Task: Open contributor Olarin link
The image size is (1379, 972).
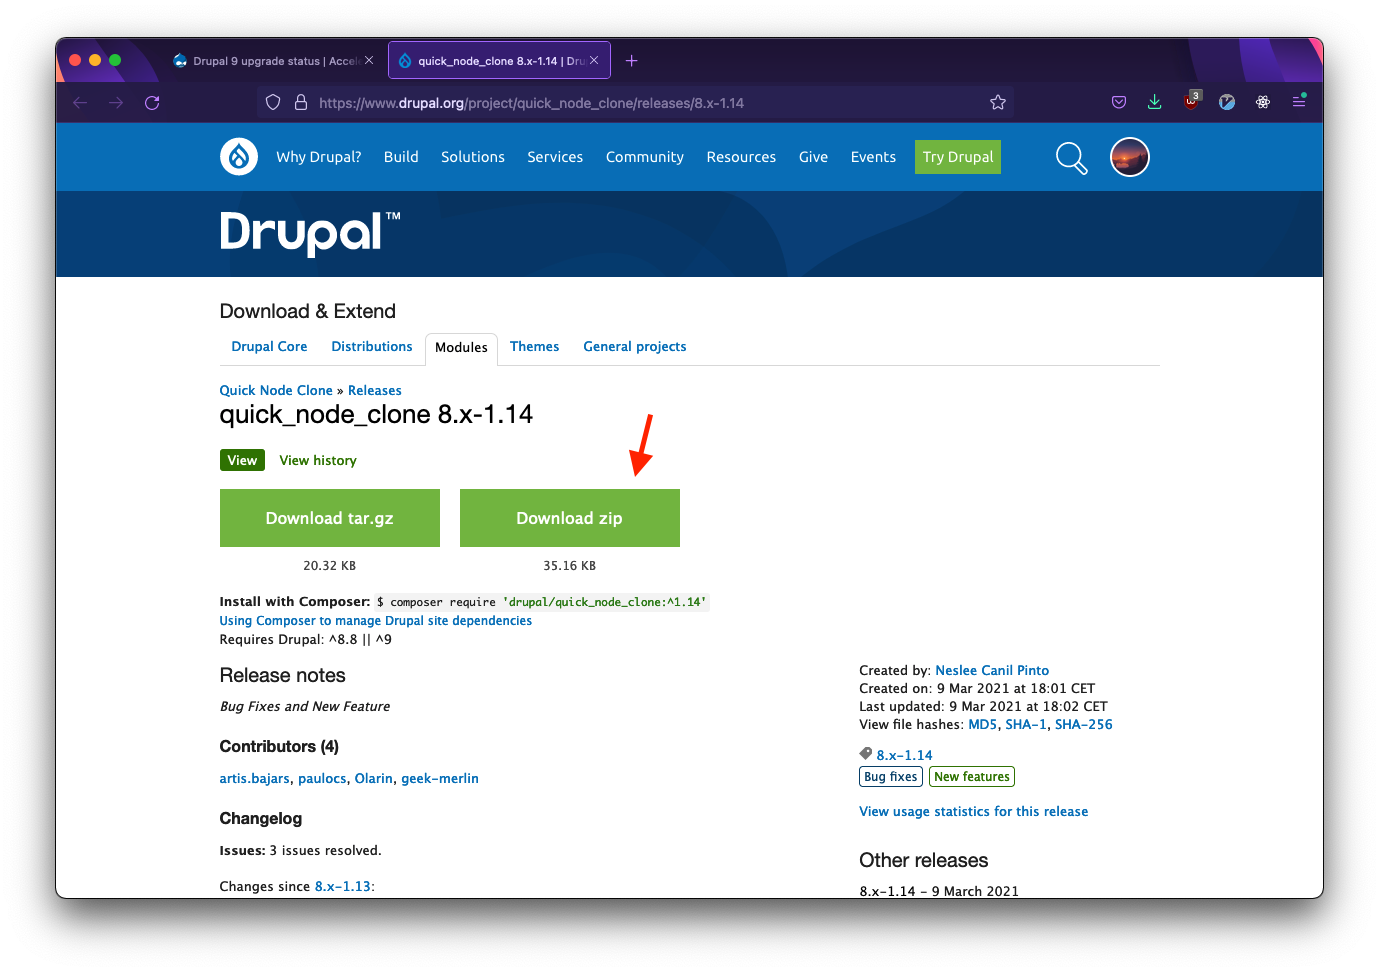Action: coord(374,779)
